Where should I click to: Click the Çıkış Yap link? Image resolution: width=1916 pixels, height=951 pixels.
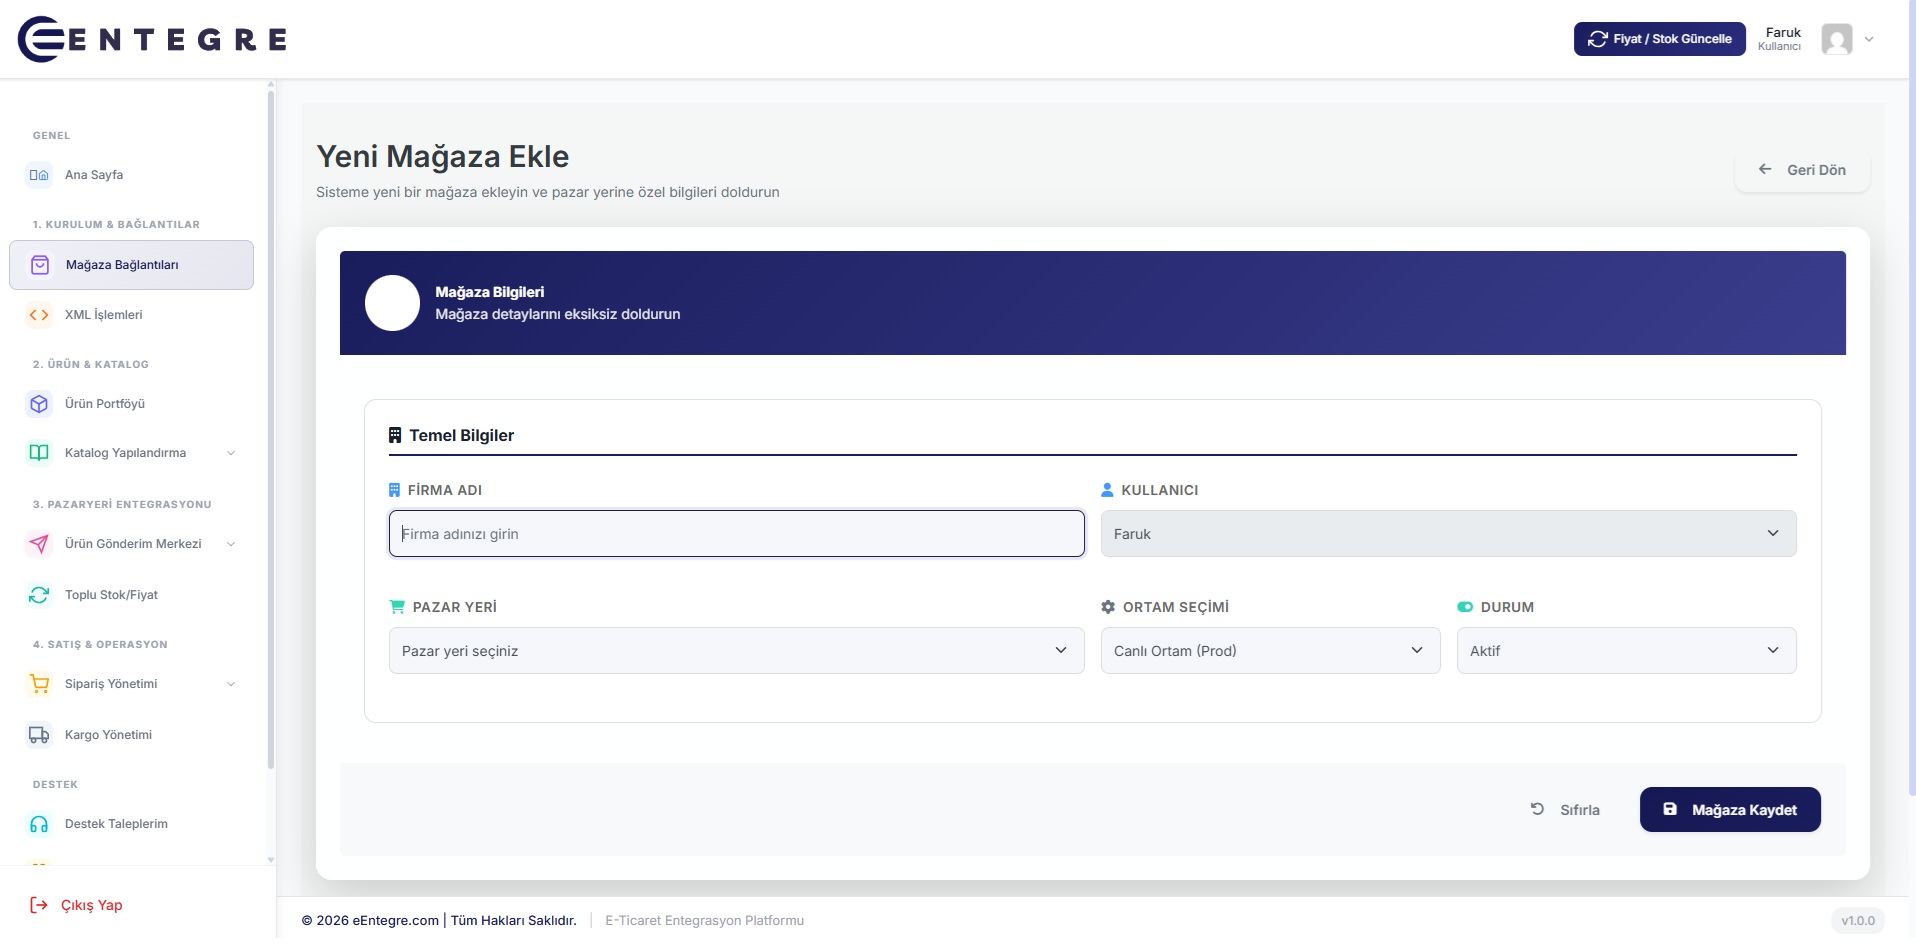[x=76, y=905]
